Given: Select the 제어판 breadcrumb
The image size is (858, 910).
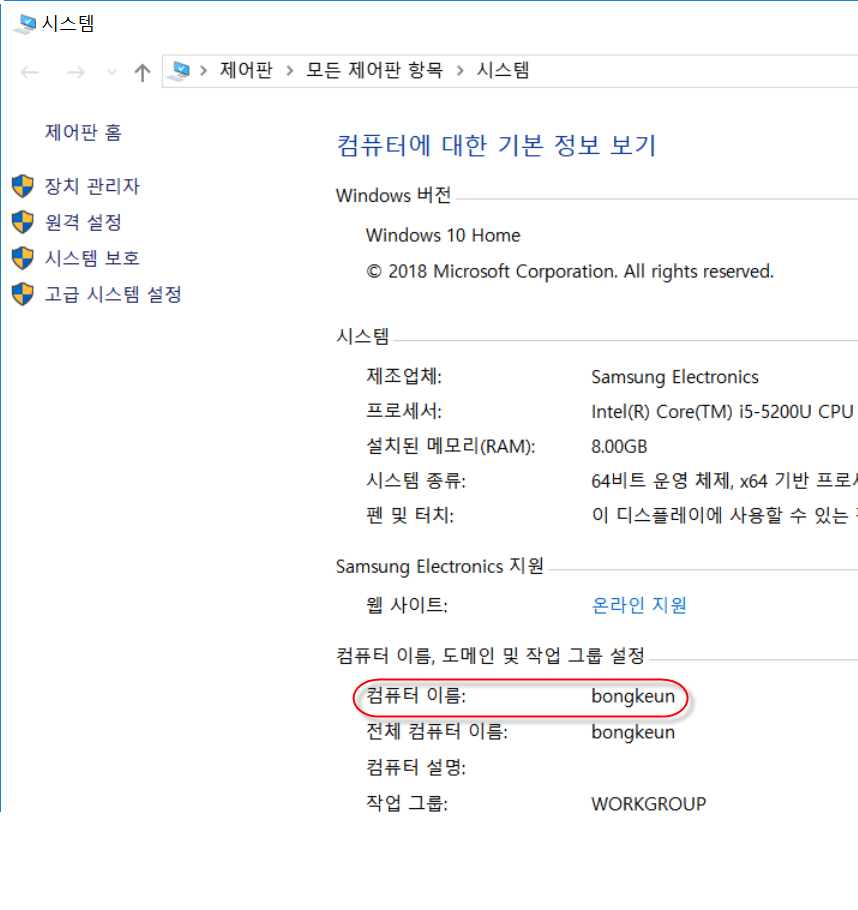Looking at the screenshot, I should coord(246,70).
